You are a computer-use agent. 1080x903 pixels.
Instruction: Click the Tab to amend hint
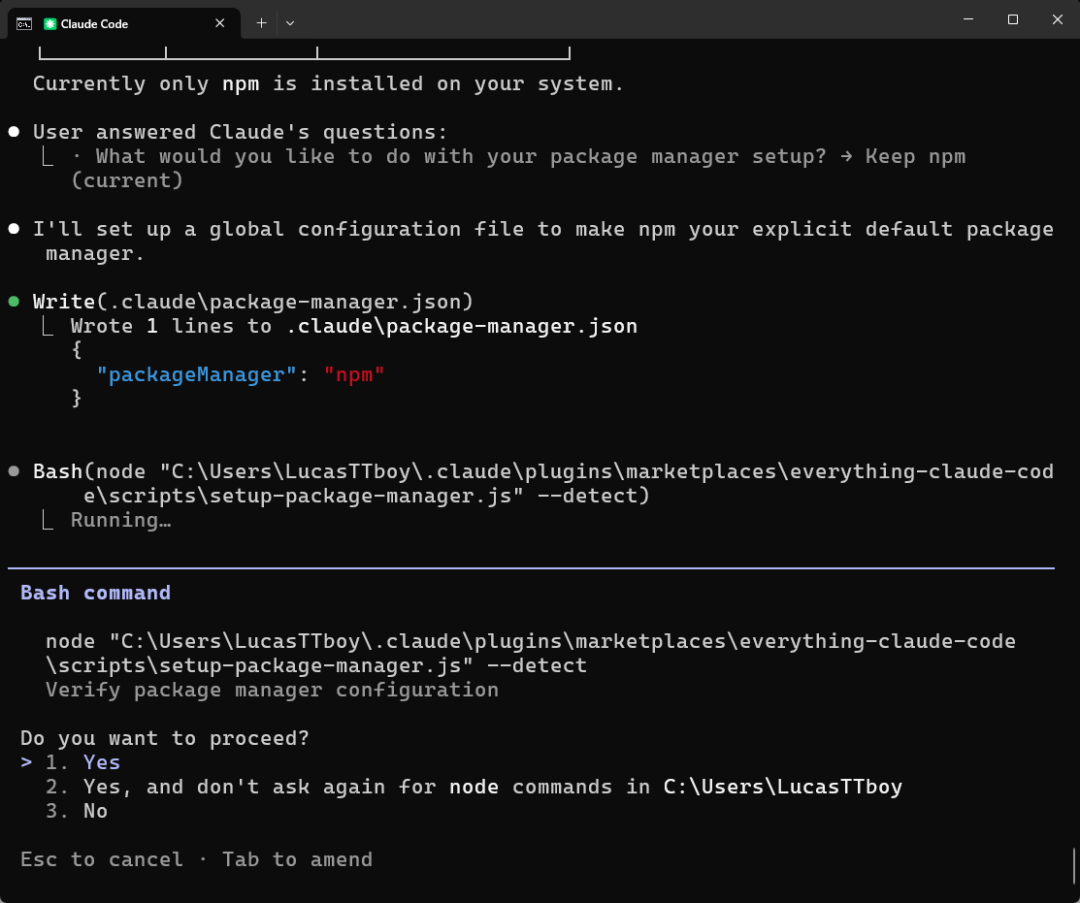pyautogui.click(x=297, y=860)
